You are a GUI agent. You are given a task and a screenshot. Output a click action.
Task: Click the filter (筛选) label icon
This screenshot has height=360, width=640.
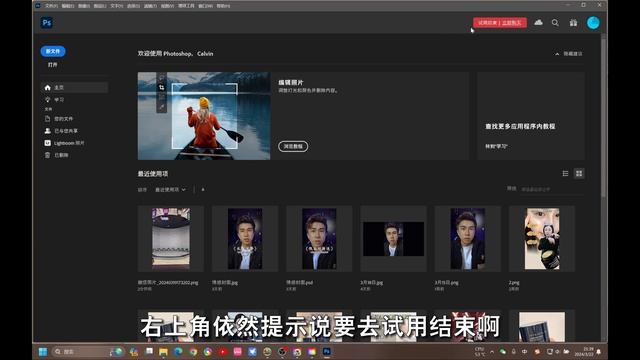[x=511, y=189]
